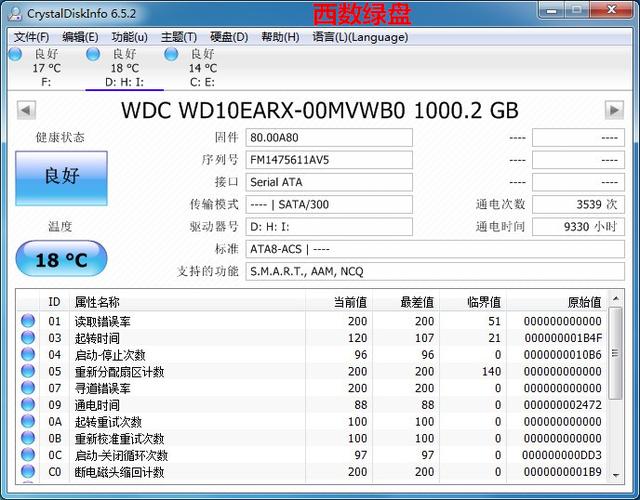Select the 重新校准重试次数 row

click(x=312, y=438)
